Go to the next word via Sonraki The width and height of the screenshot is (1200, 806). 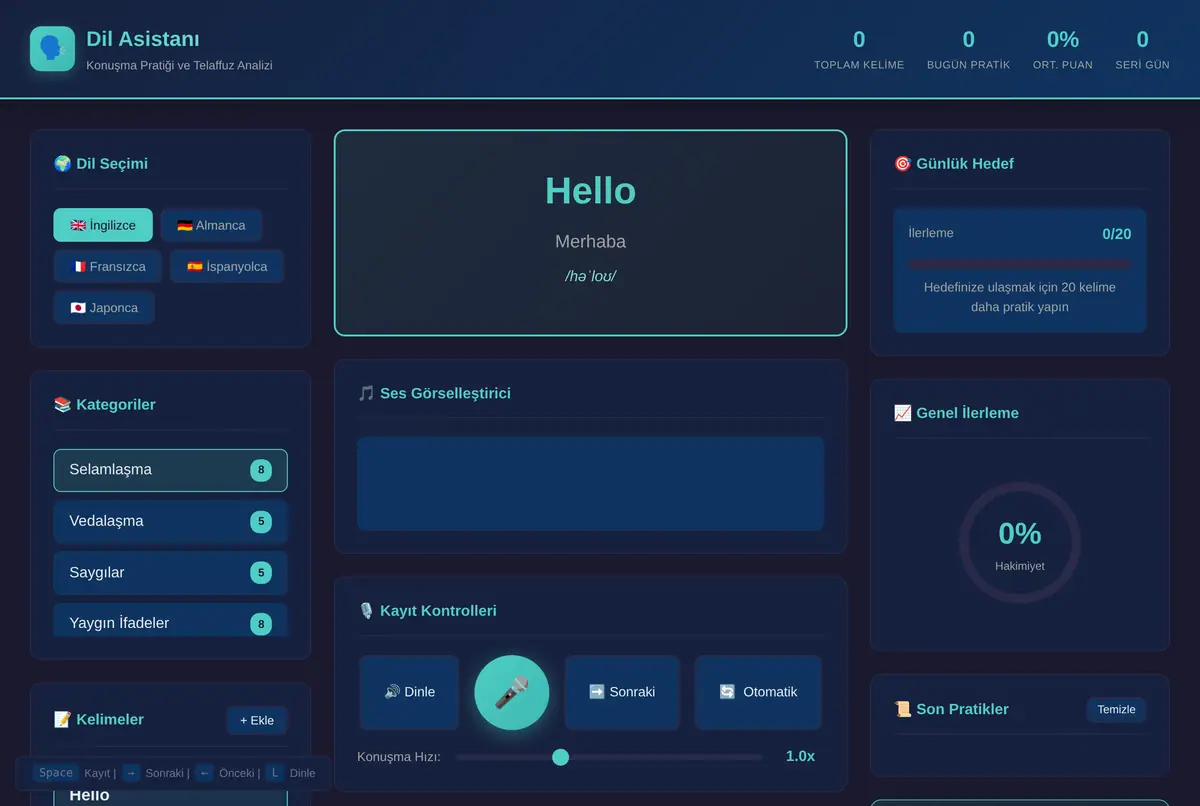point(622,692)
